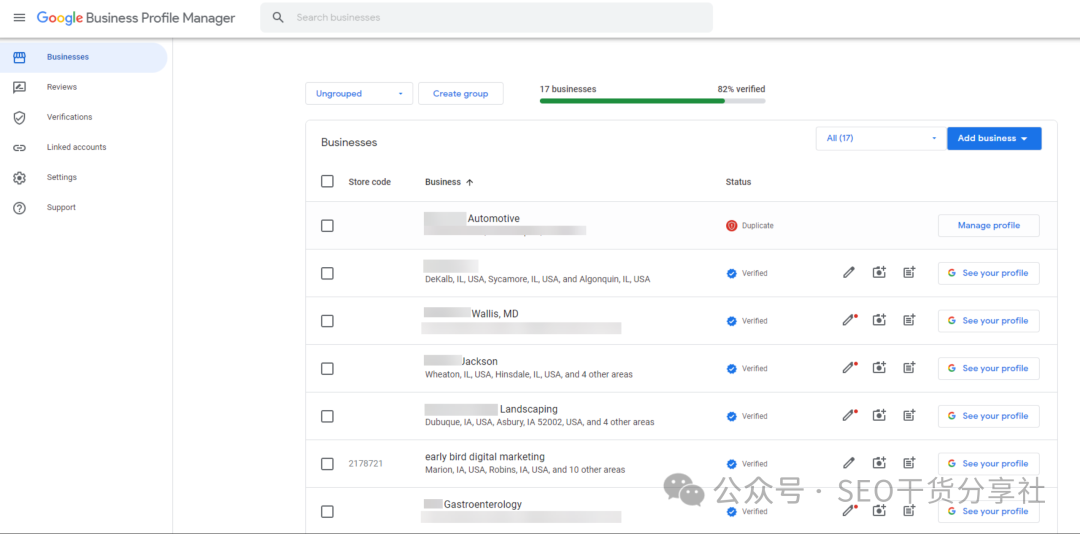This screenshot has height=534, width=1080.
Task: Check the Landscaping business checkbox
Action: pos(327,416)
